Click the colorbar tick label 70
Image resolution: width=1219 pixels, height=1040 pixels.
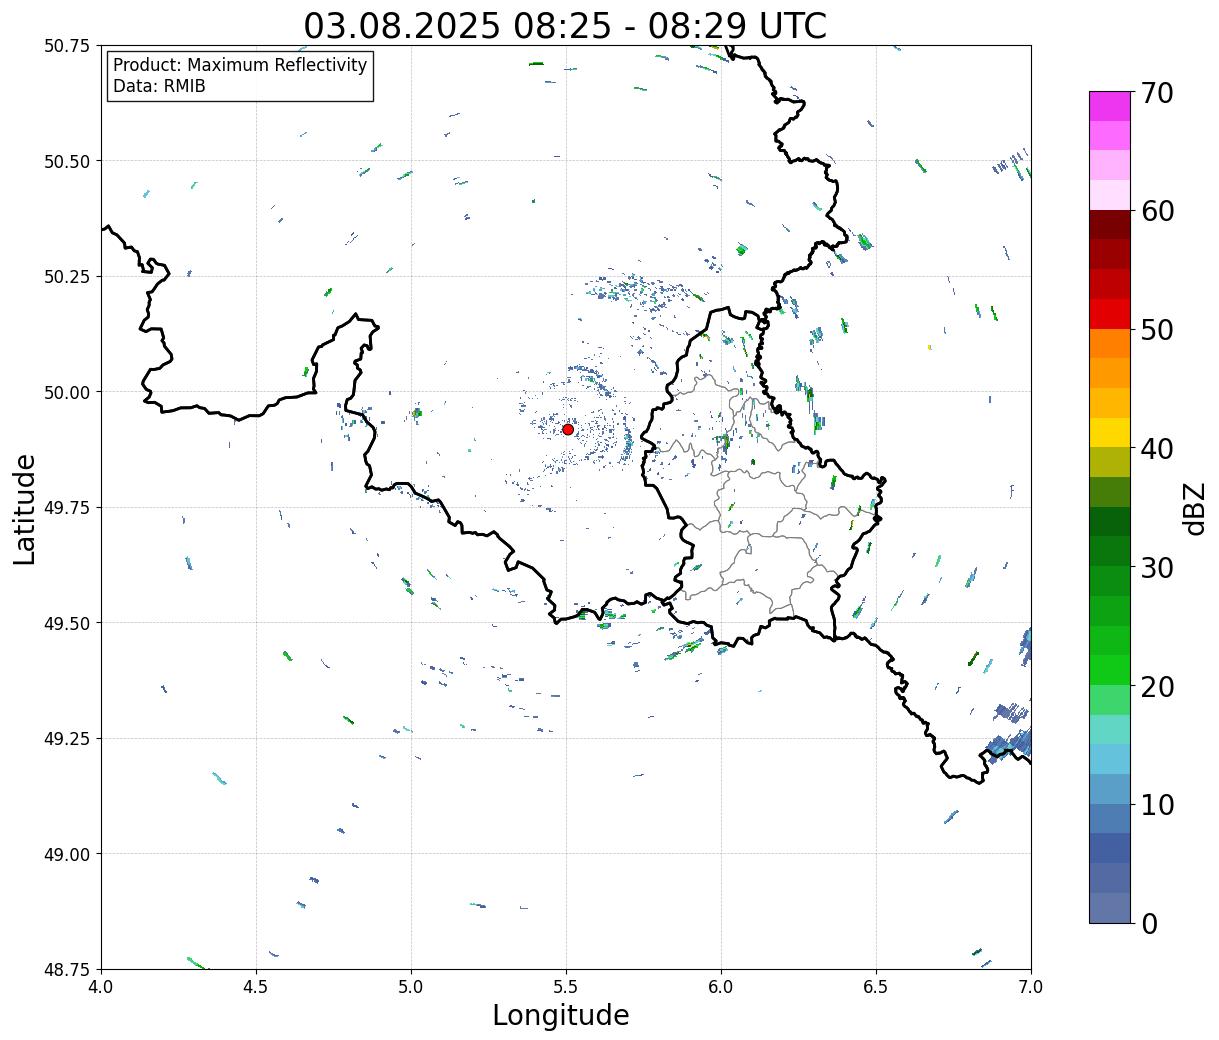tap(1157, 93)
